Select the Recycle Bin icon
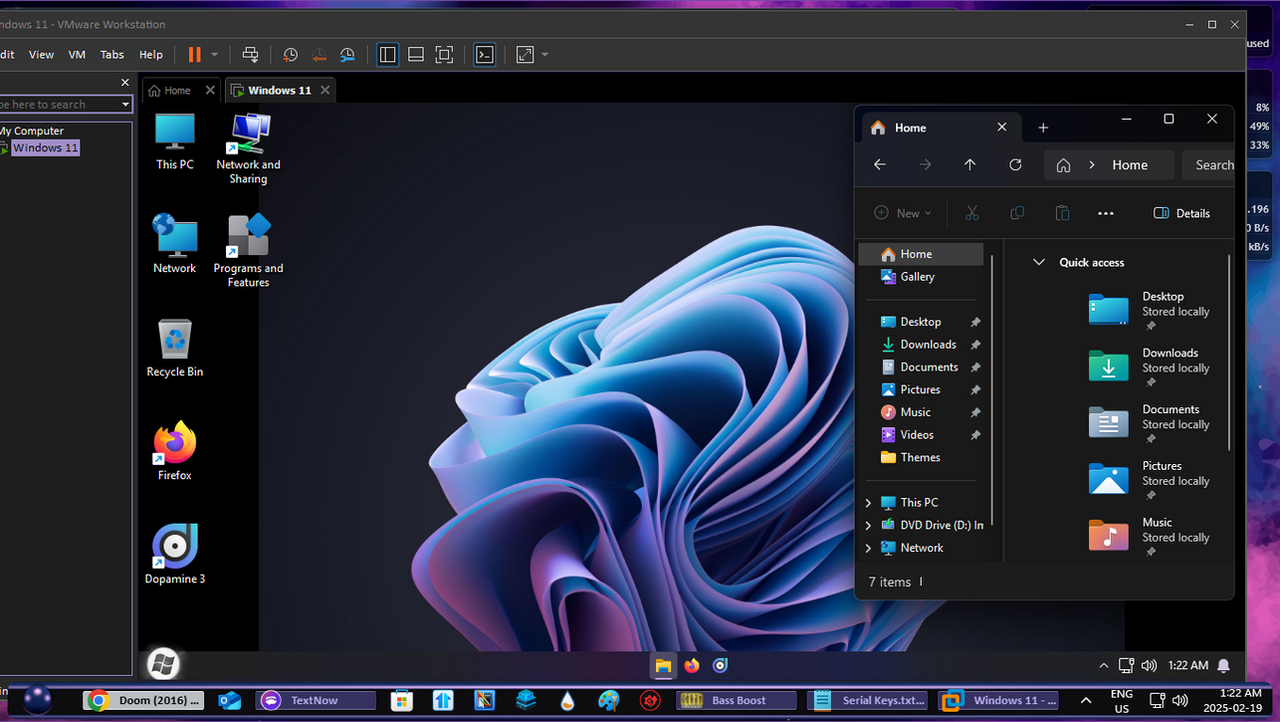Viewport: 1280px width, 722px height. [x=175, y=348]
